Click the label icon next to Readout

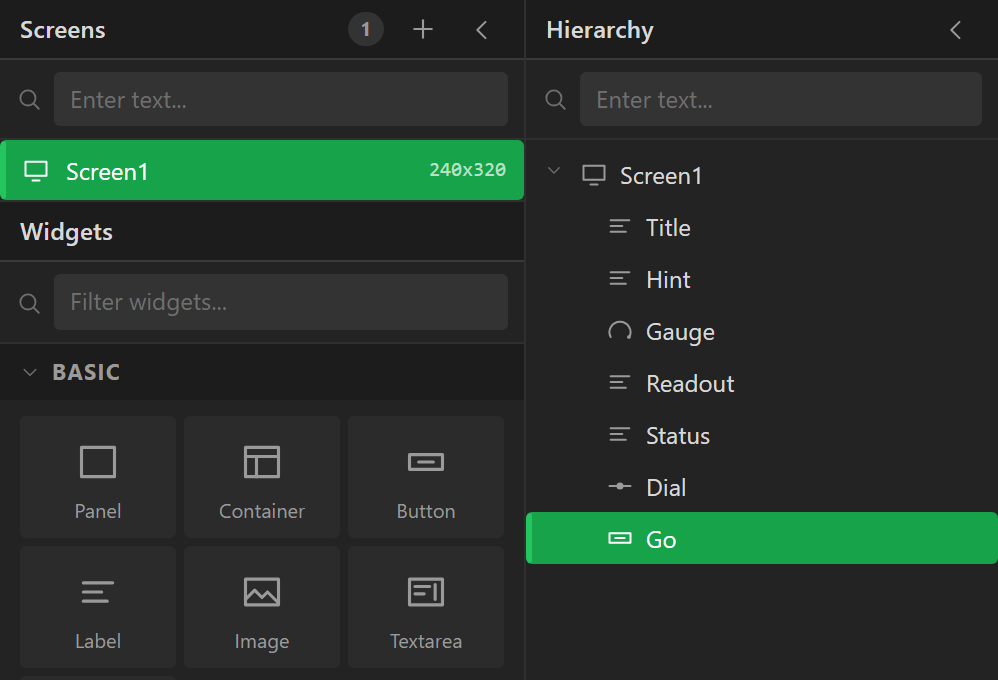[619, 383]
